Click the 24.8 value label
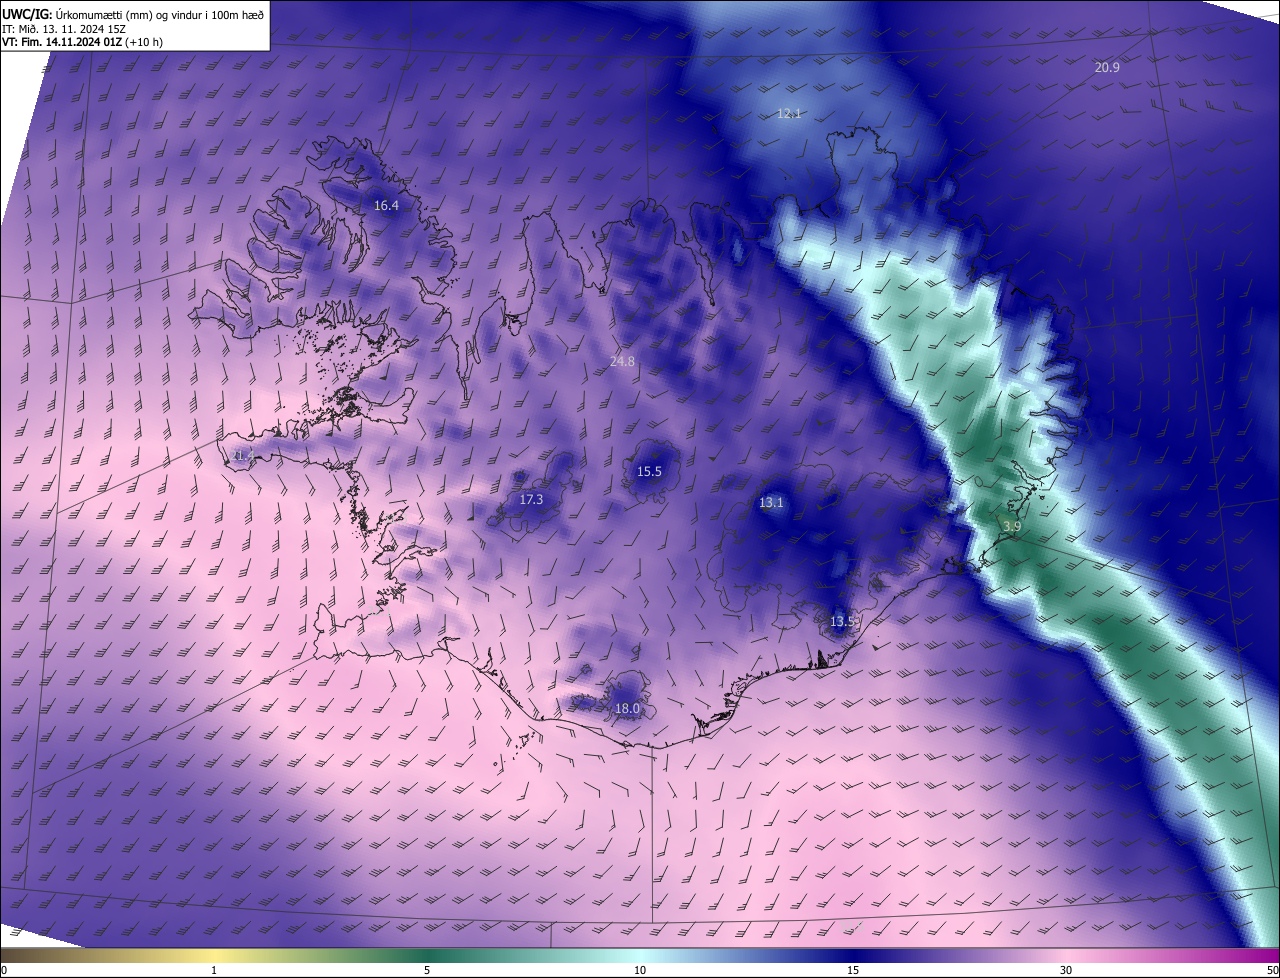The width and height of the screenshot is (1280, 978). pyautogui.click(x=622, y=361)
